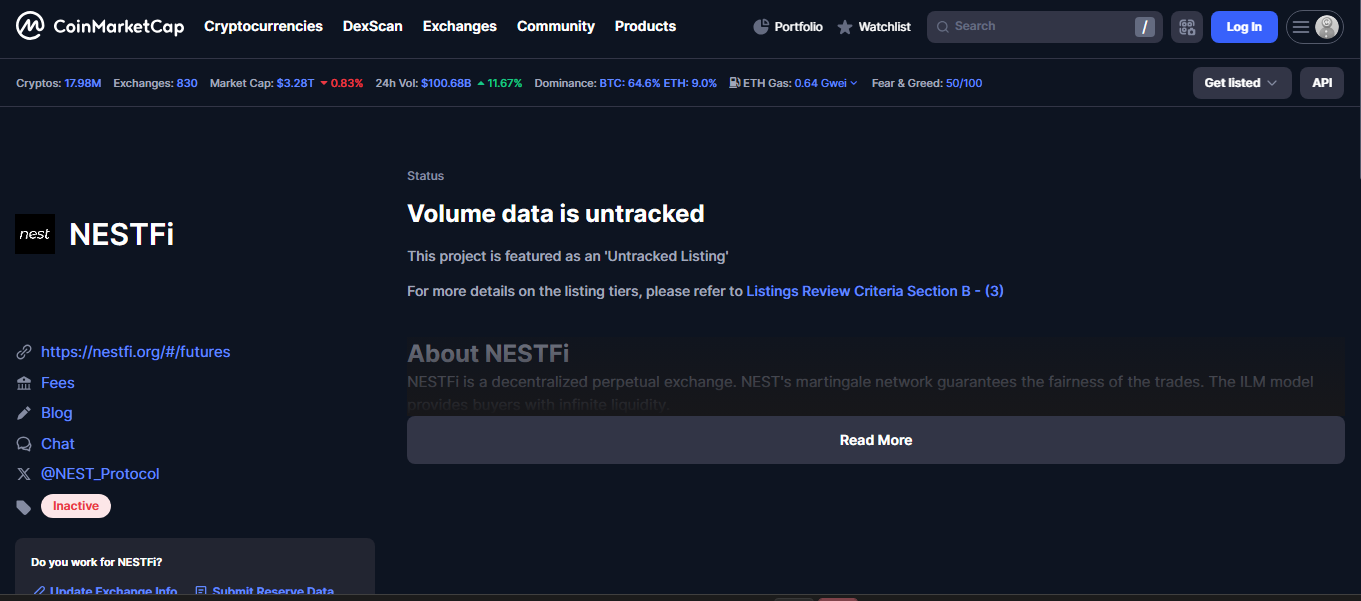Click the X logo beside @NEST_Protocol

pos(24,474)
